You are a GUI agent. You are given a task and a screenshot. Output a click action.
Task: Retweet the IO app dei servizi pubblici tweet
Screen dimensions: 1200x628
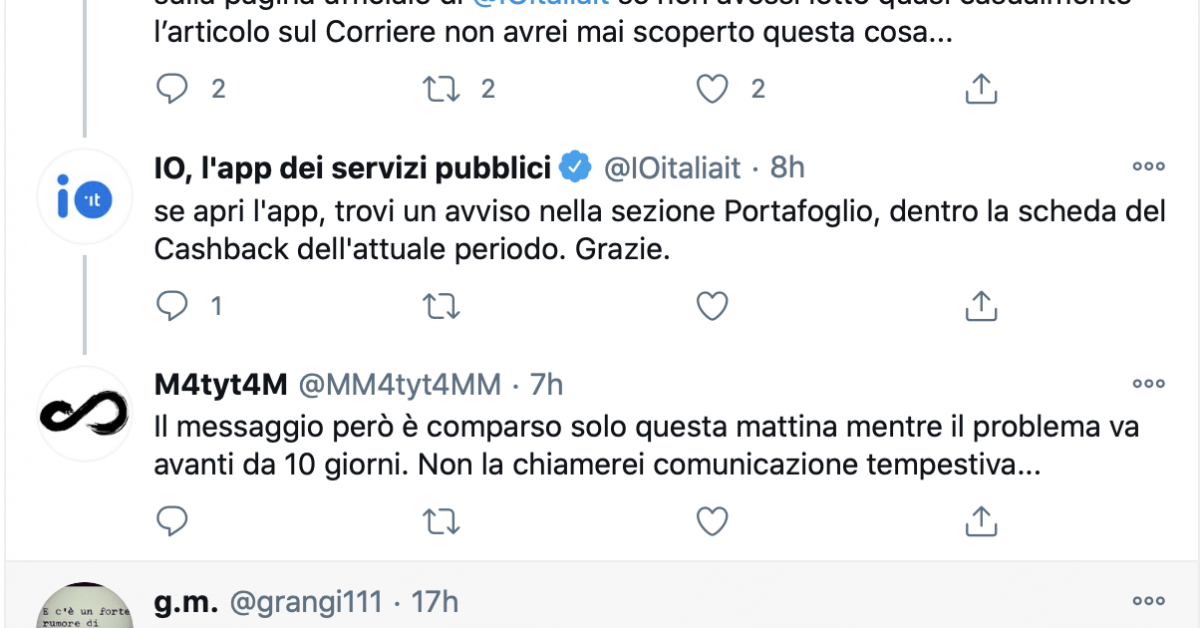(441, 305)
